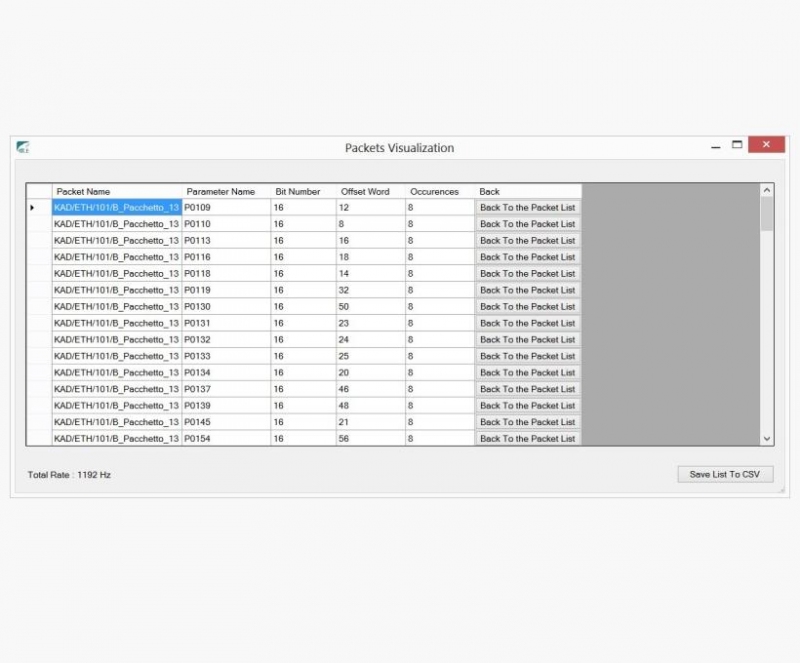Click the Save List To CSV button
The width and height of the screenshot is (800, 663).
tap(725, 474)
